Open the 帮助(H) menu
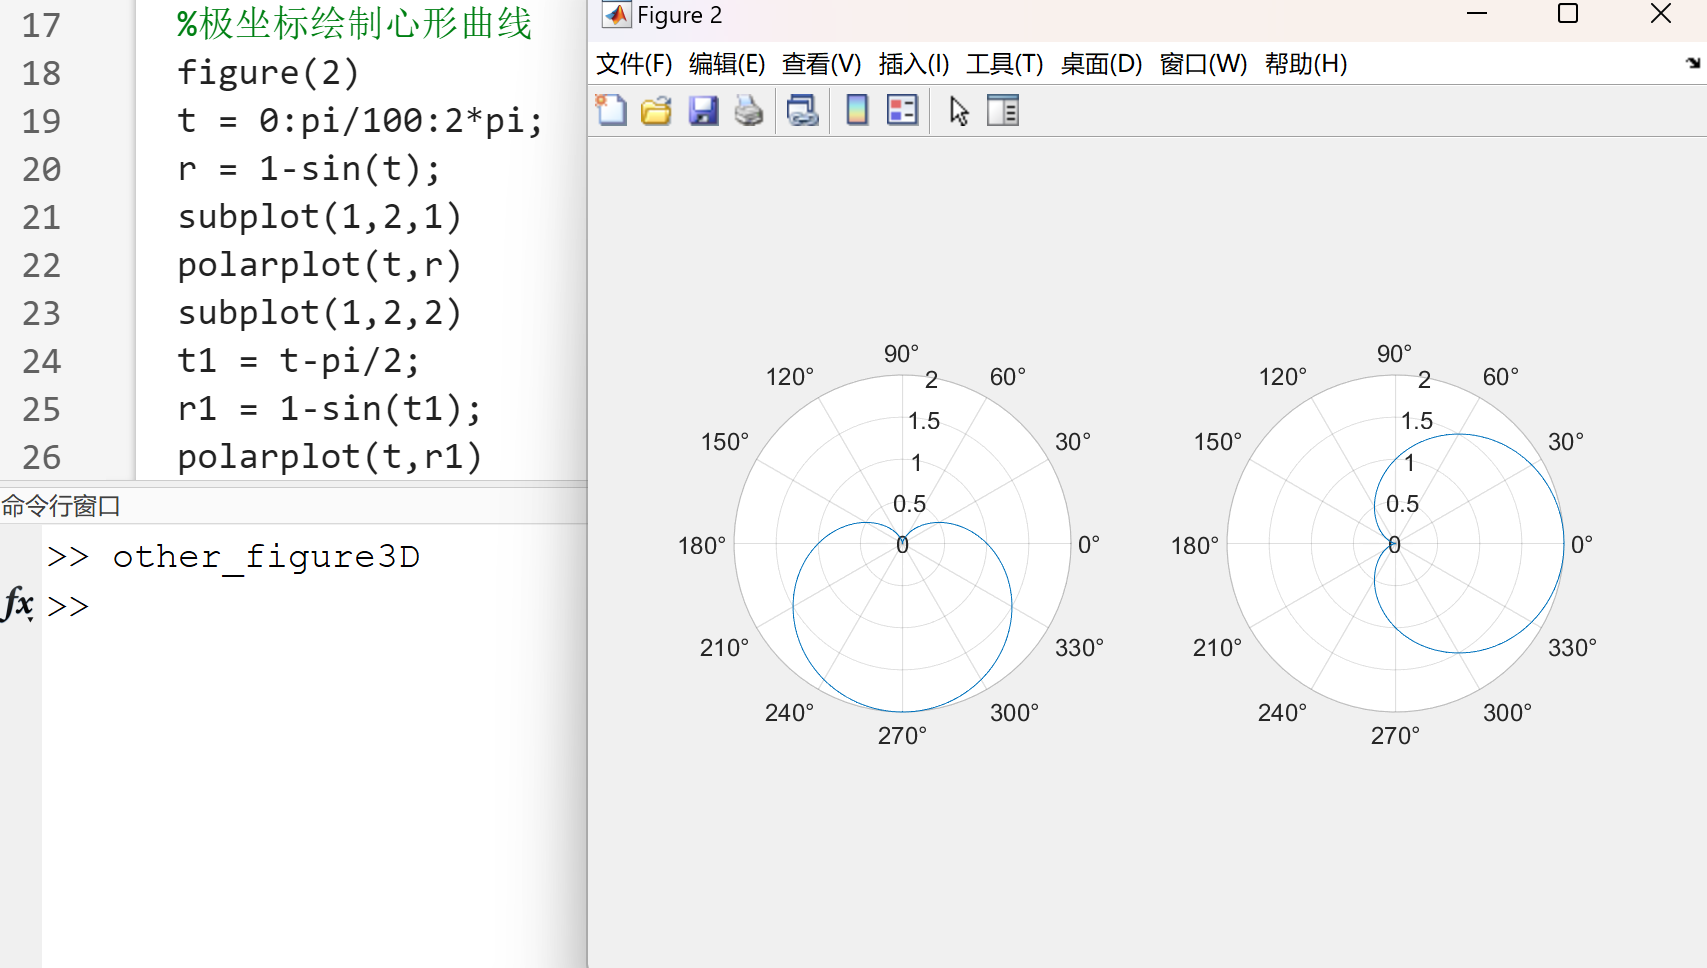 (x=1306, y=64)
